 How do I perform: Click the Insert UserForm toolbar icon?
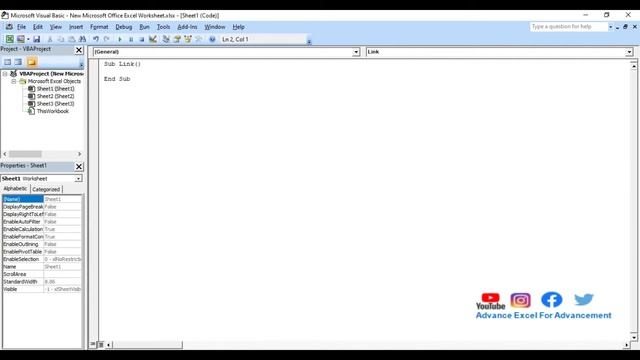point(20,39)
